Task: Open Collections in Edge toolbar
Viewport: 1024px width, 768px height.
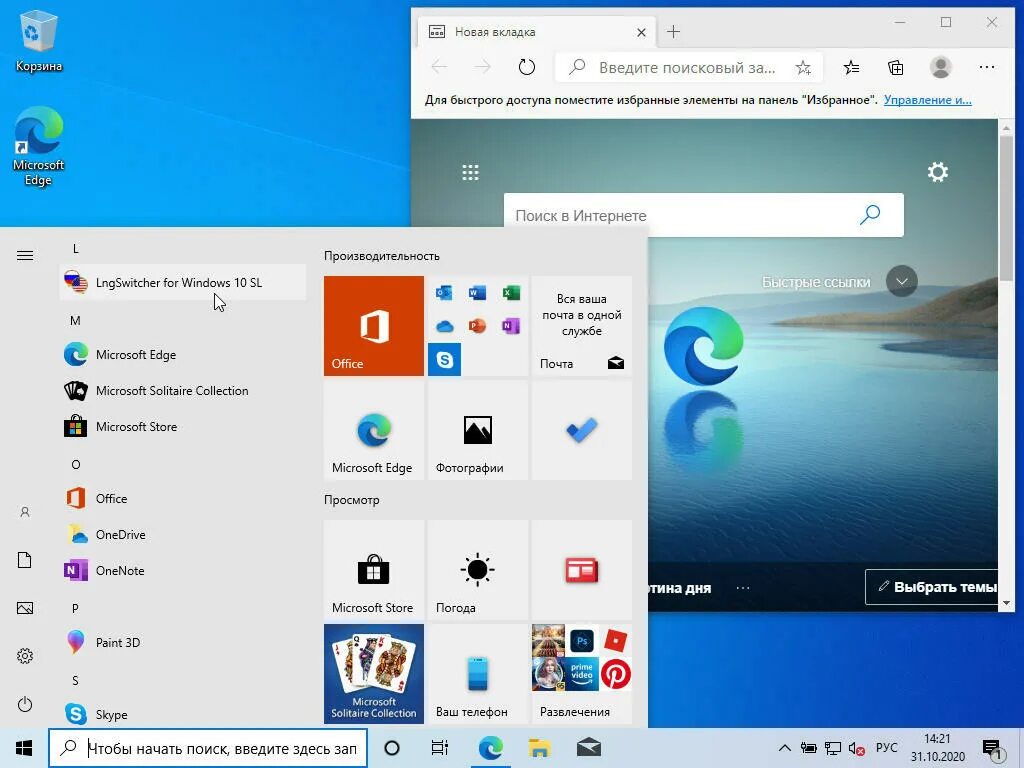Action: tap(896, 67)
